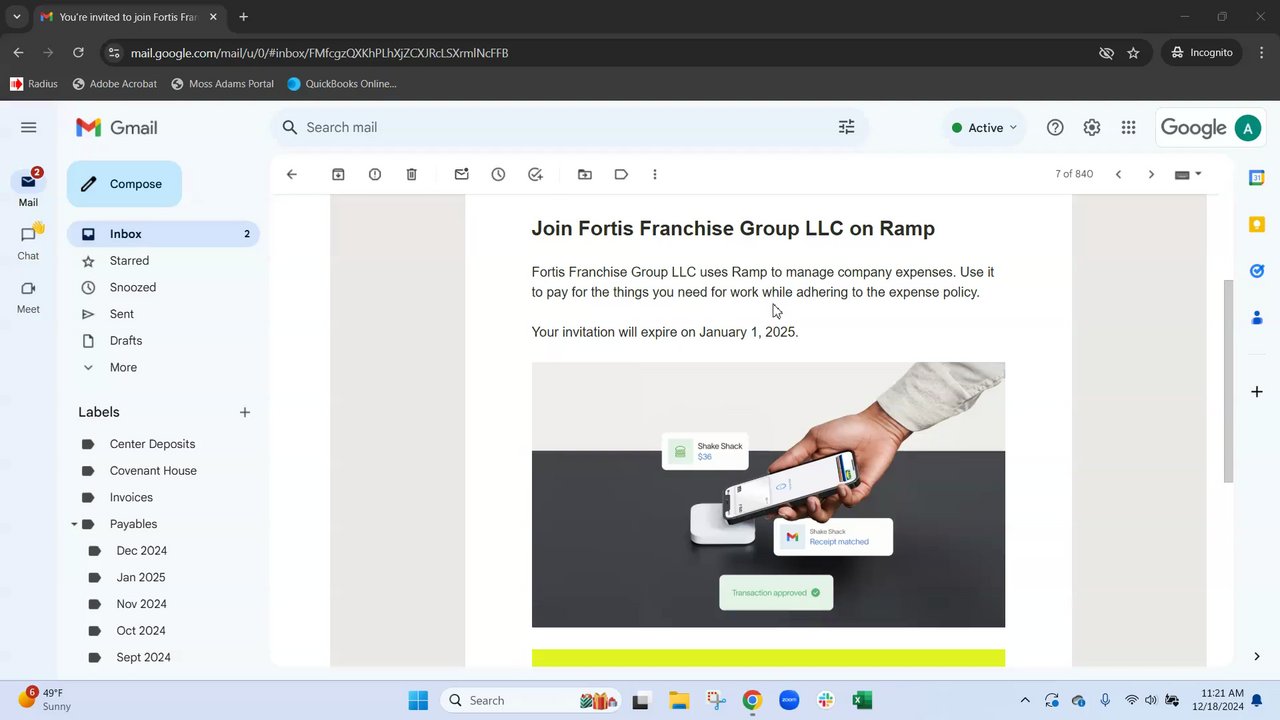Viewport: 1280px width, 720px height.
Task: Open the Jan 2025 sublabel
Action: (x=140, y=577)
